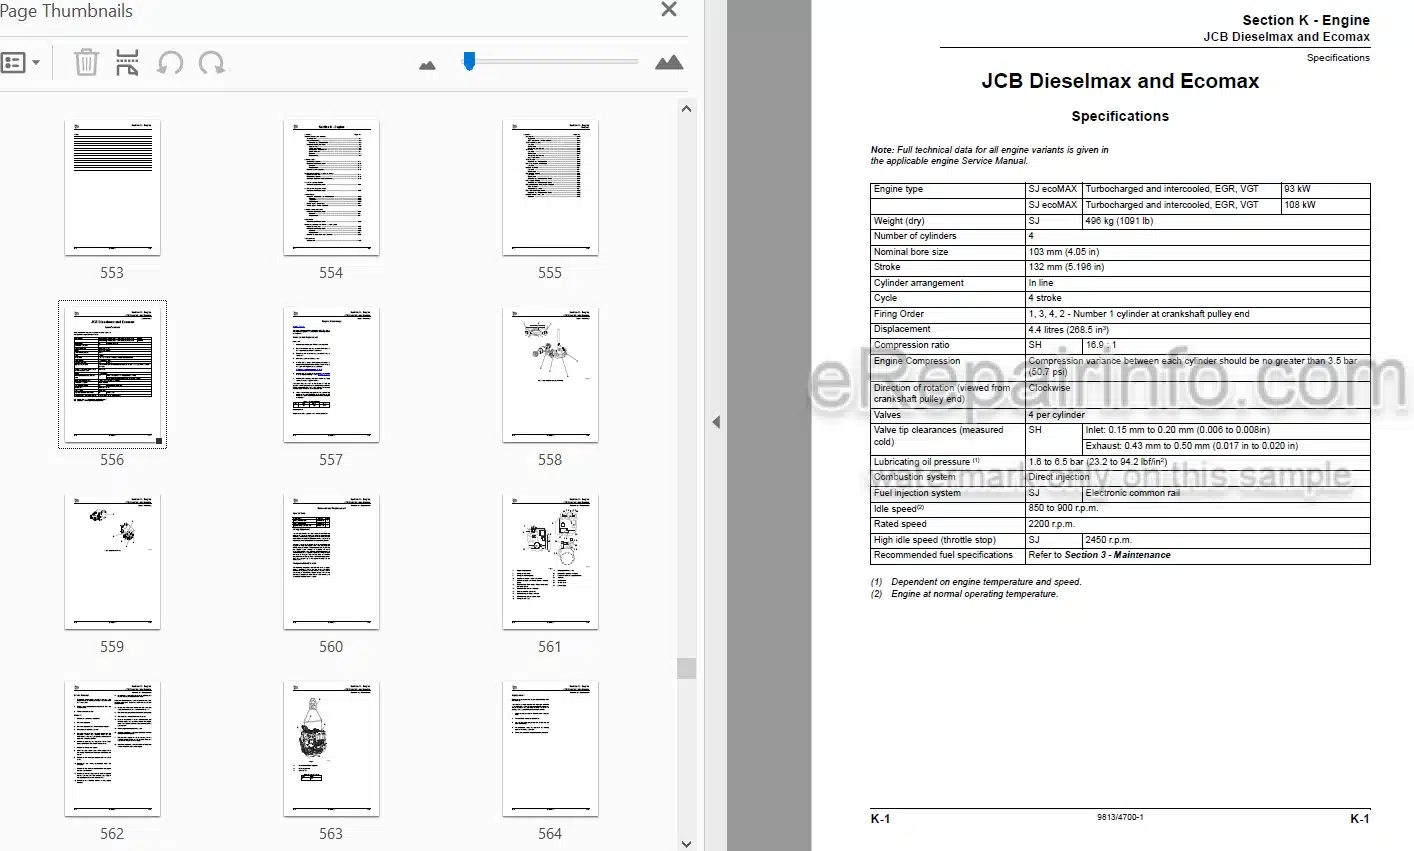Click page number label '560'
1414x851 pixels.
click(x=331, y=647)
